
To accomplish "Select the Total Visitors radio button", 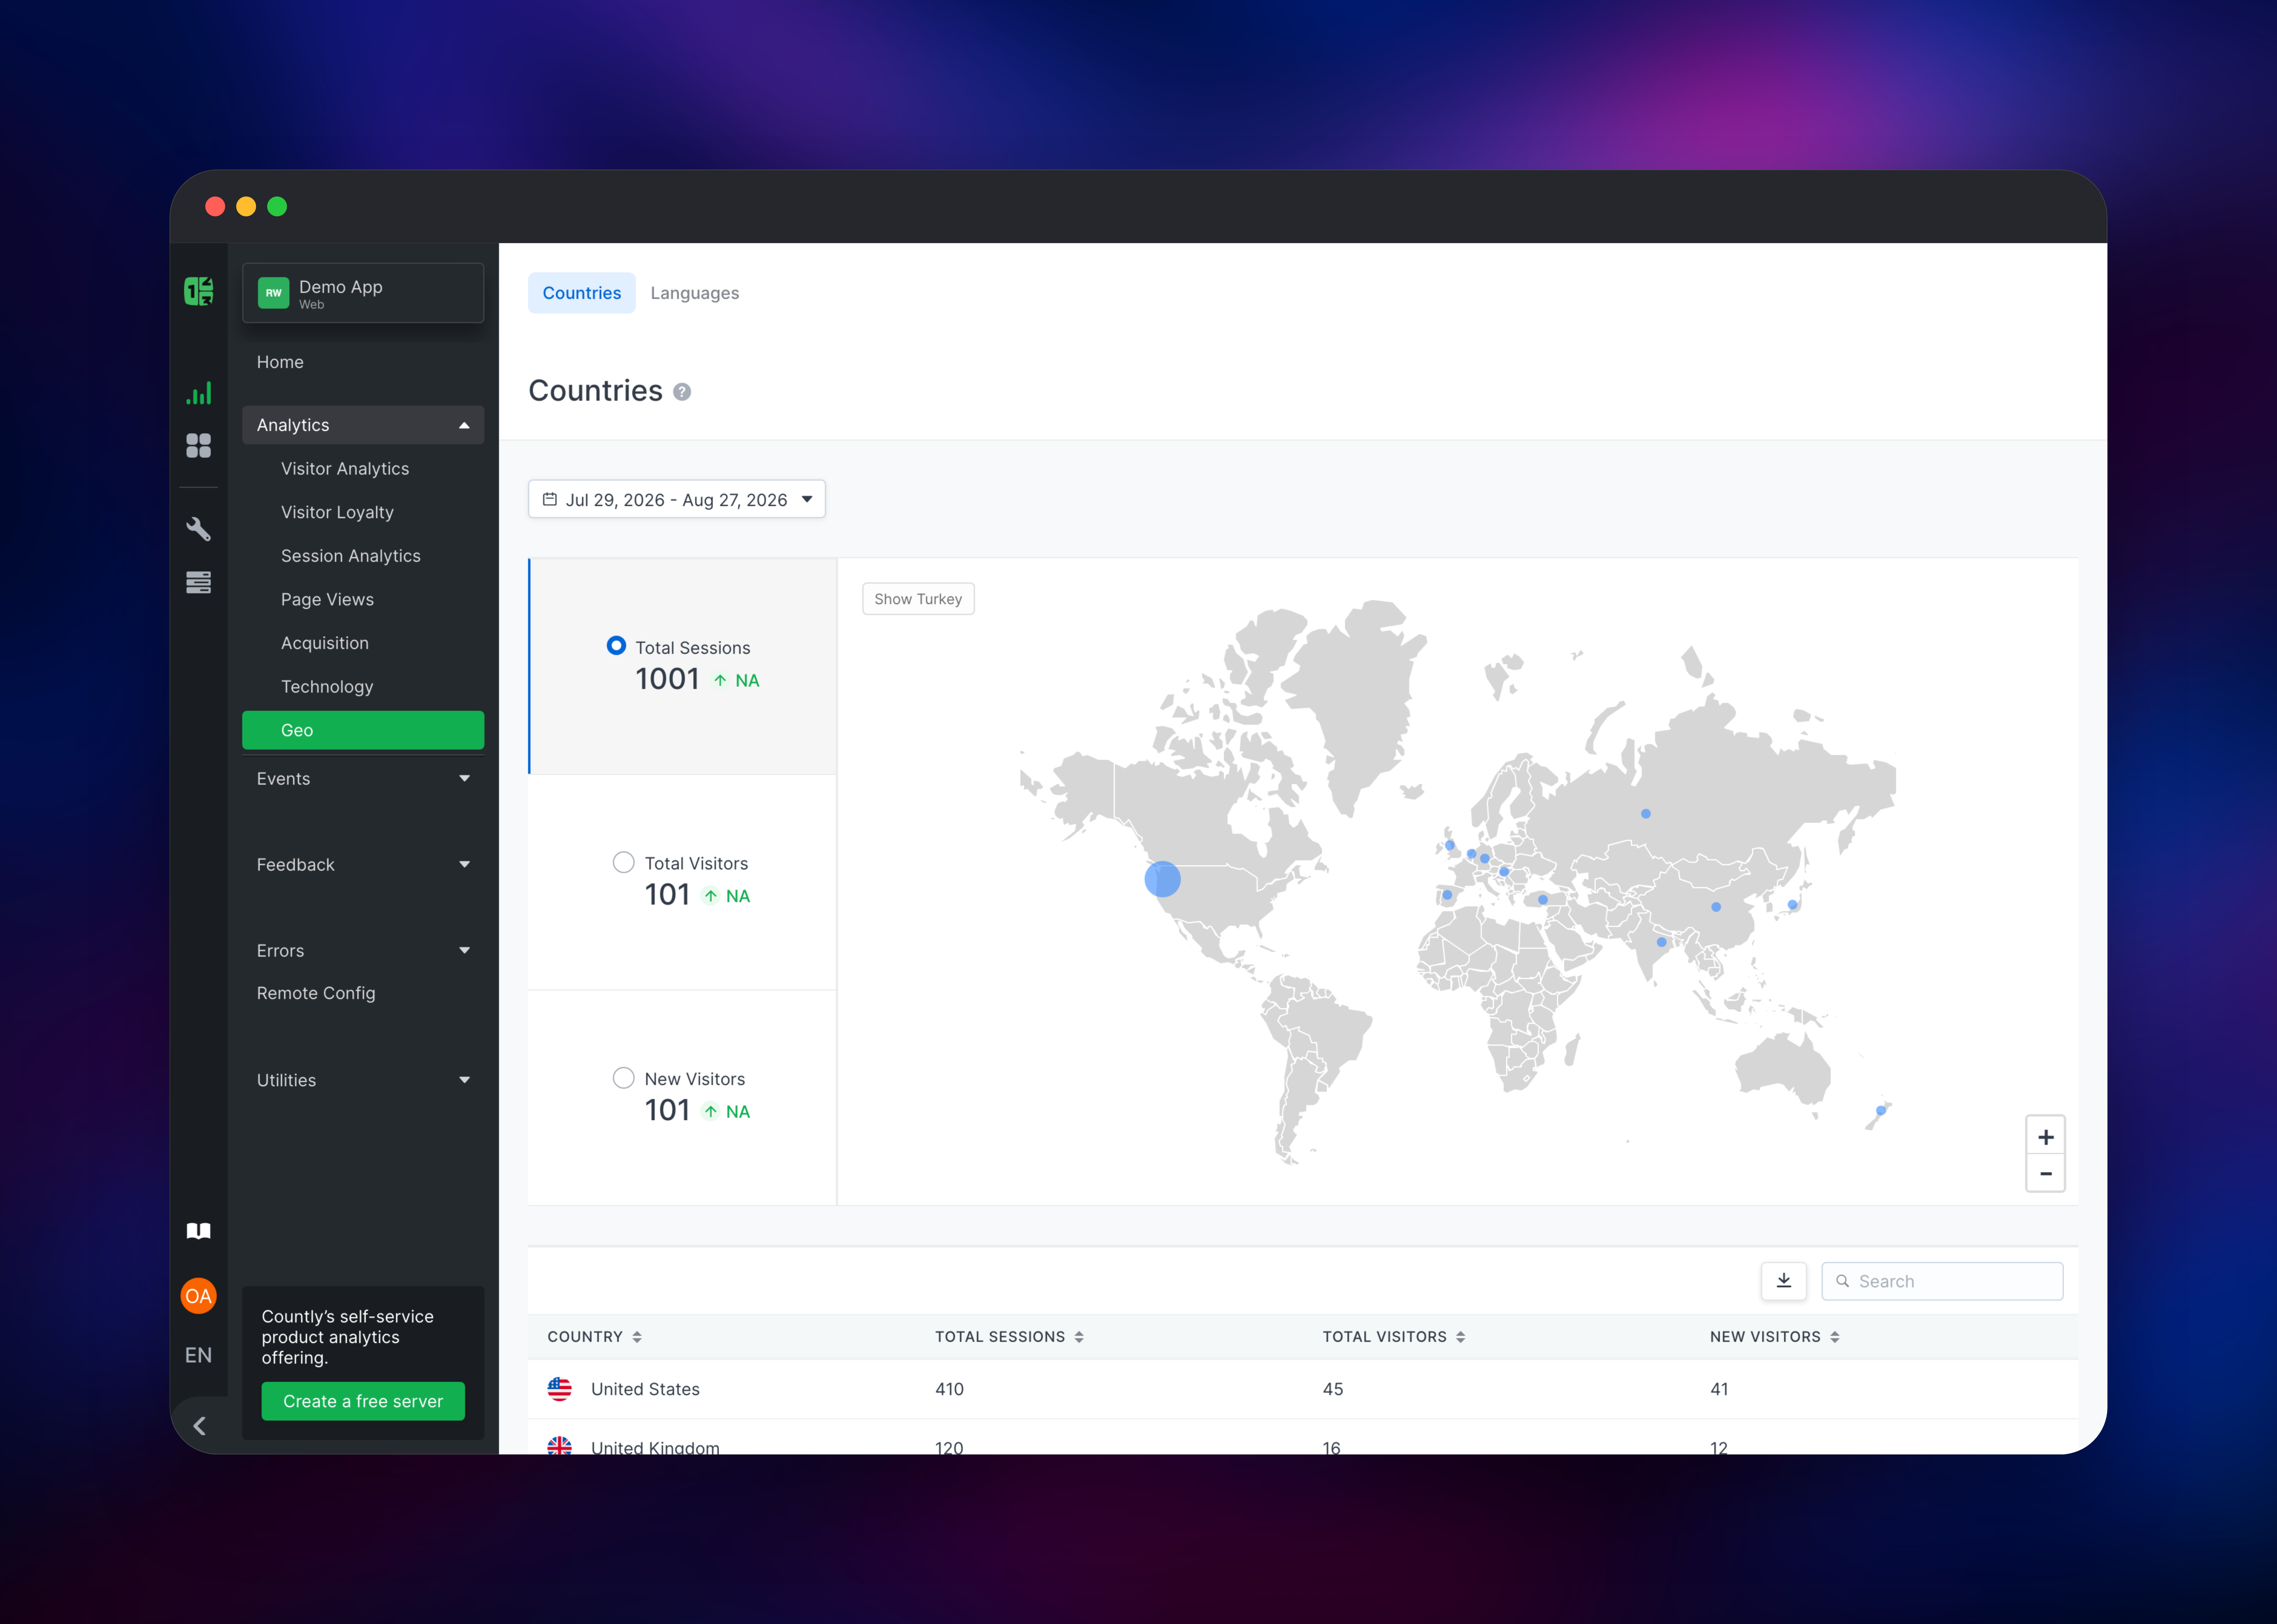I will [624, 862].
